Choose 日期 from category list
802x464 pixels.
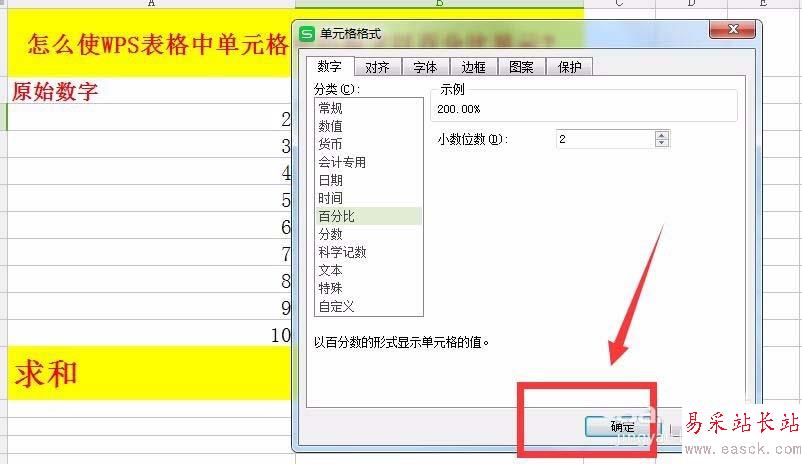tap(368, 180)
